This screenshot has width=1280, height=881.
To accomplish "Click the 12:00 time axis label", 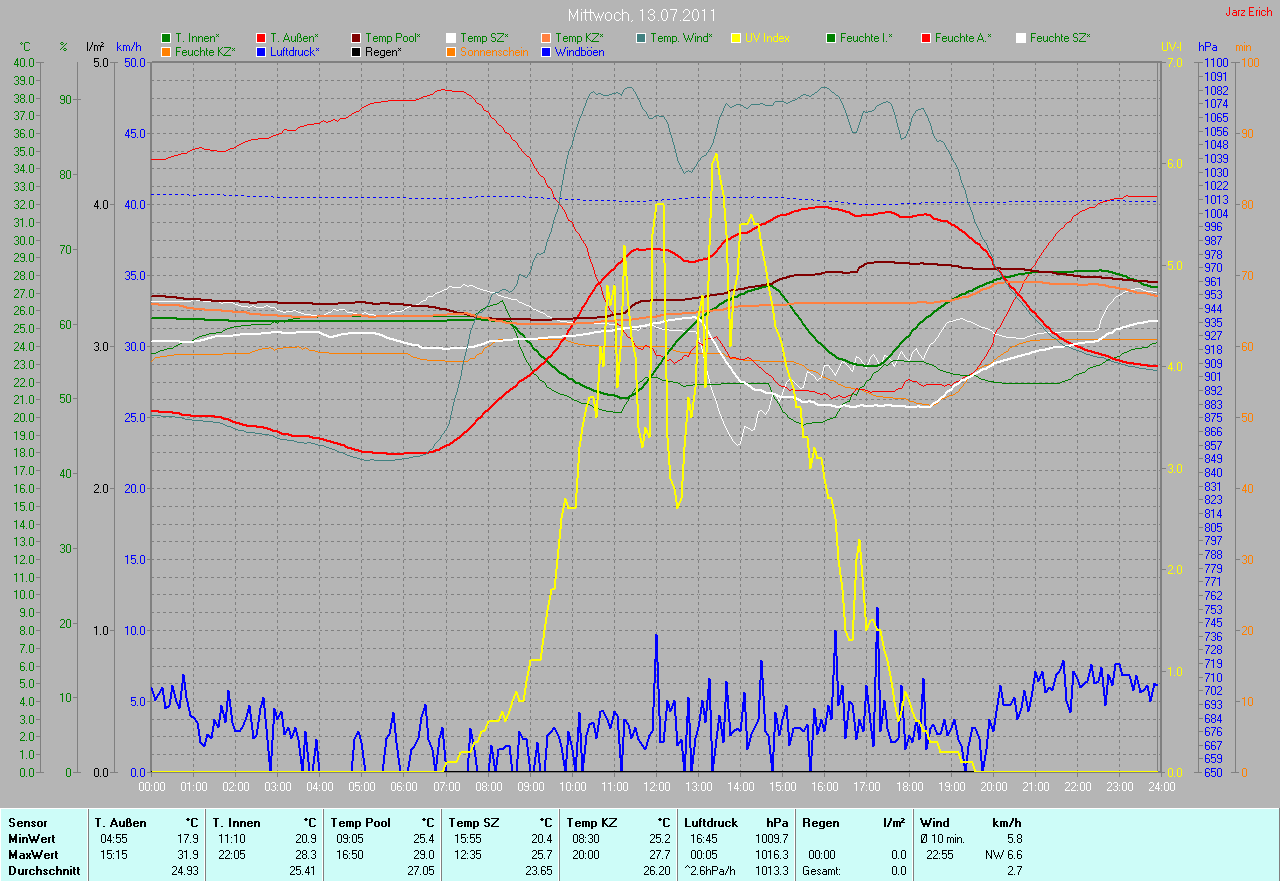I will point(656,786).
